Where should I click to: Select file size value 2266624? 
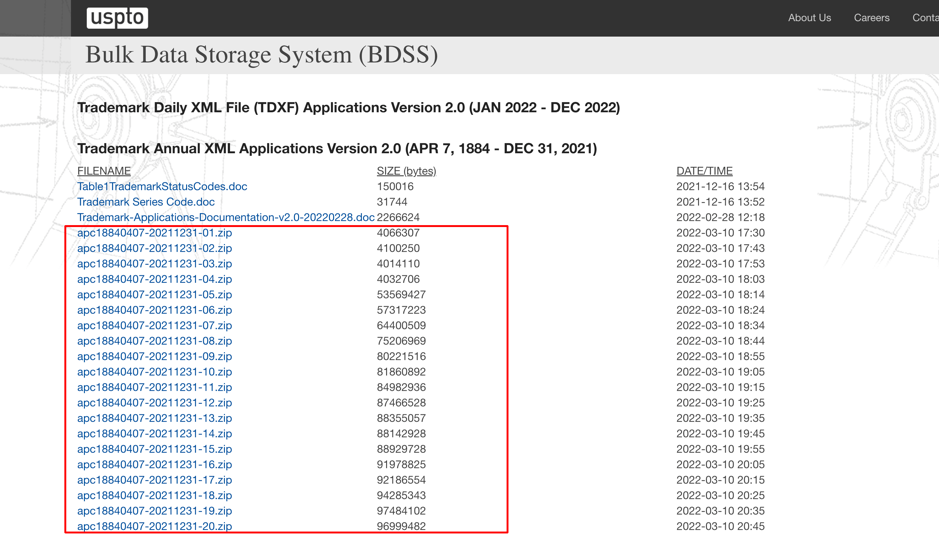coord(398,217)
